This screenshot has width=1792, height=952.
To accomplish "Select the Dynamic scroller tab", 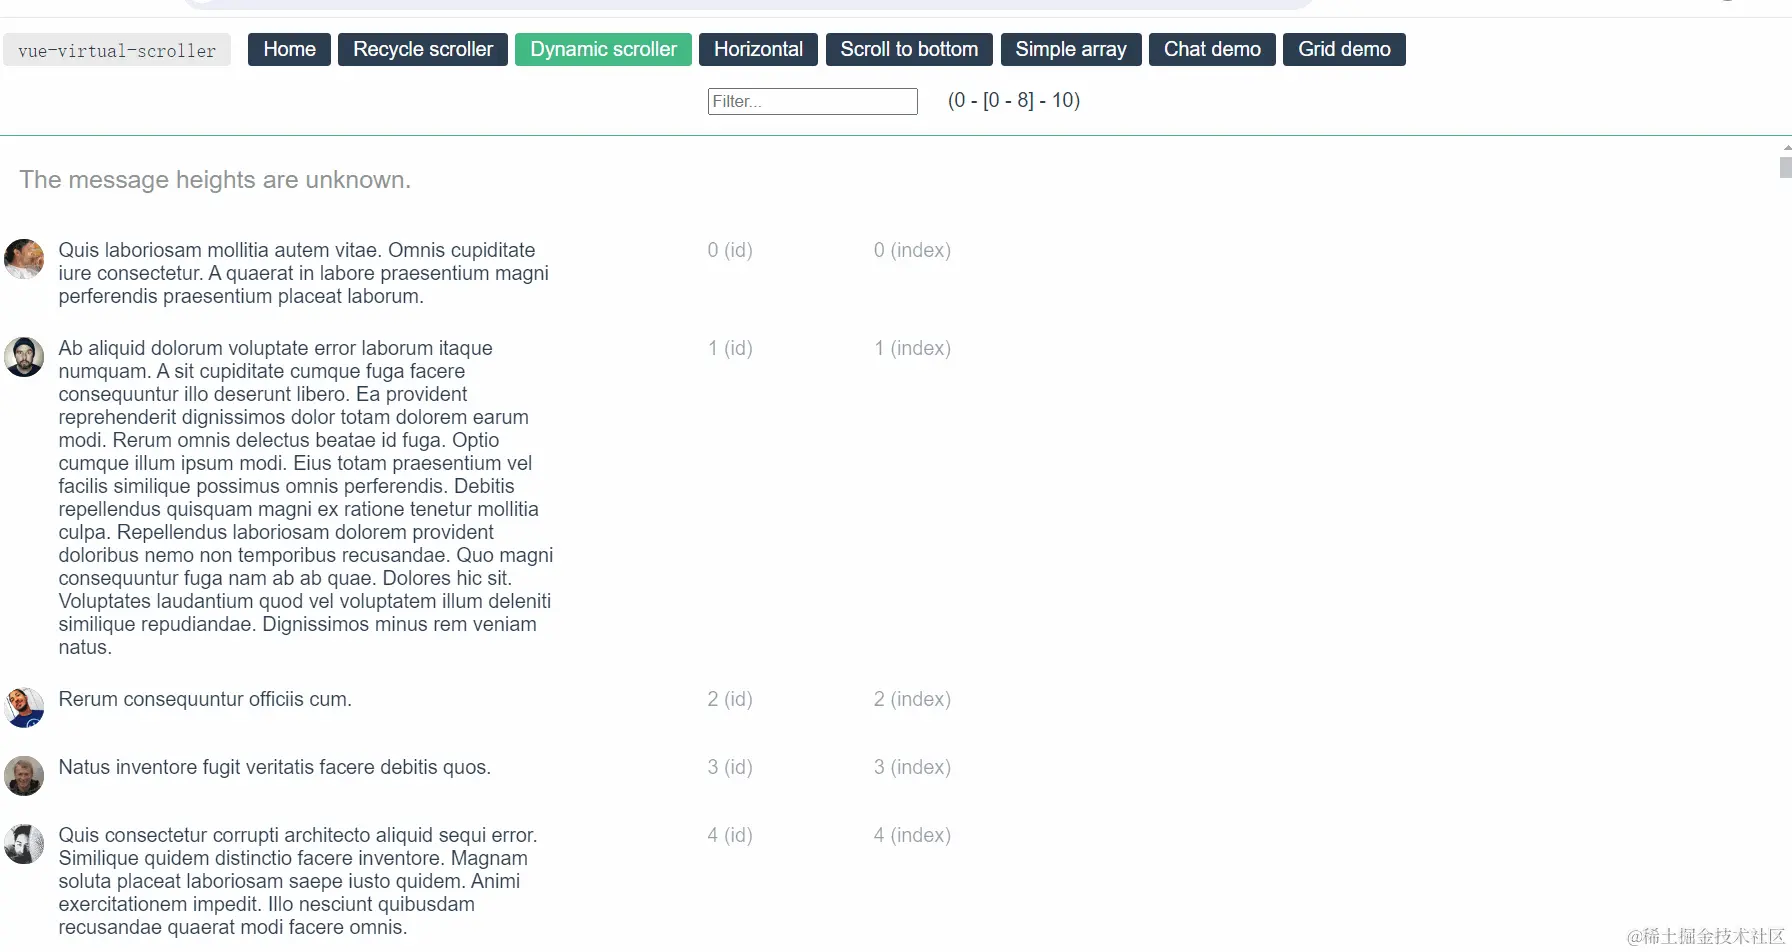I will pyautogui.click(x=603, y=49).
